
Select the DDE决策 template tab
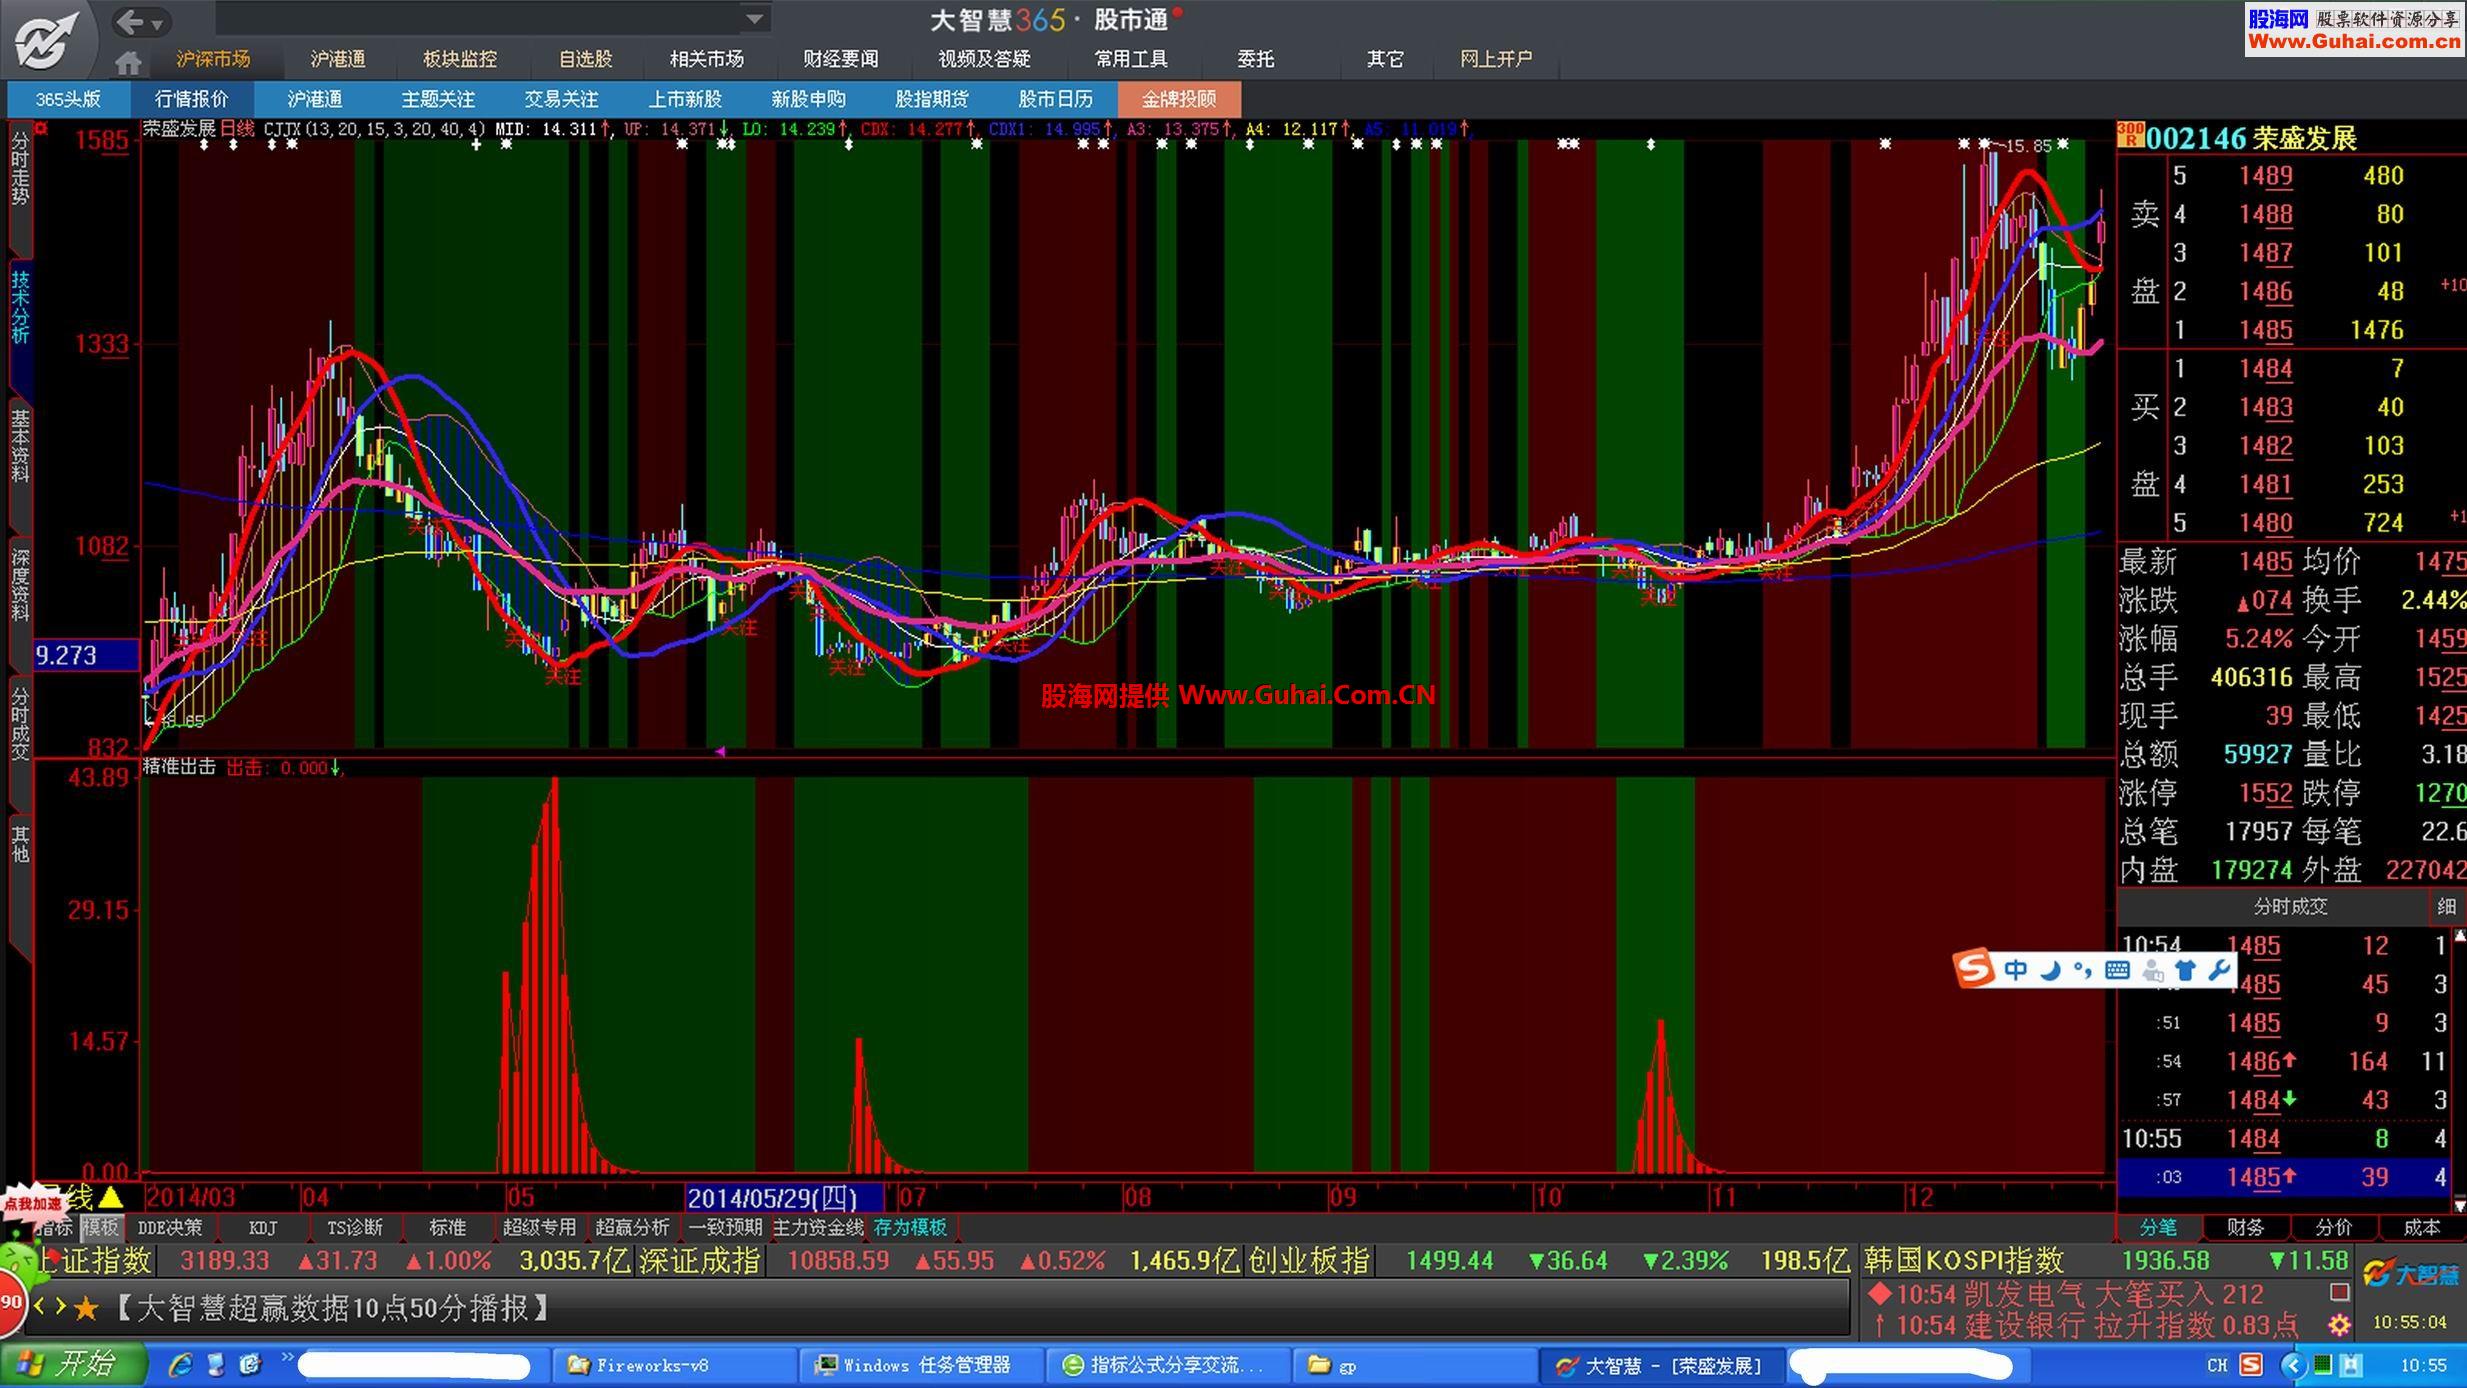(x=170, y=1227)
